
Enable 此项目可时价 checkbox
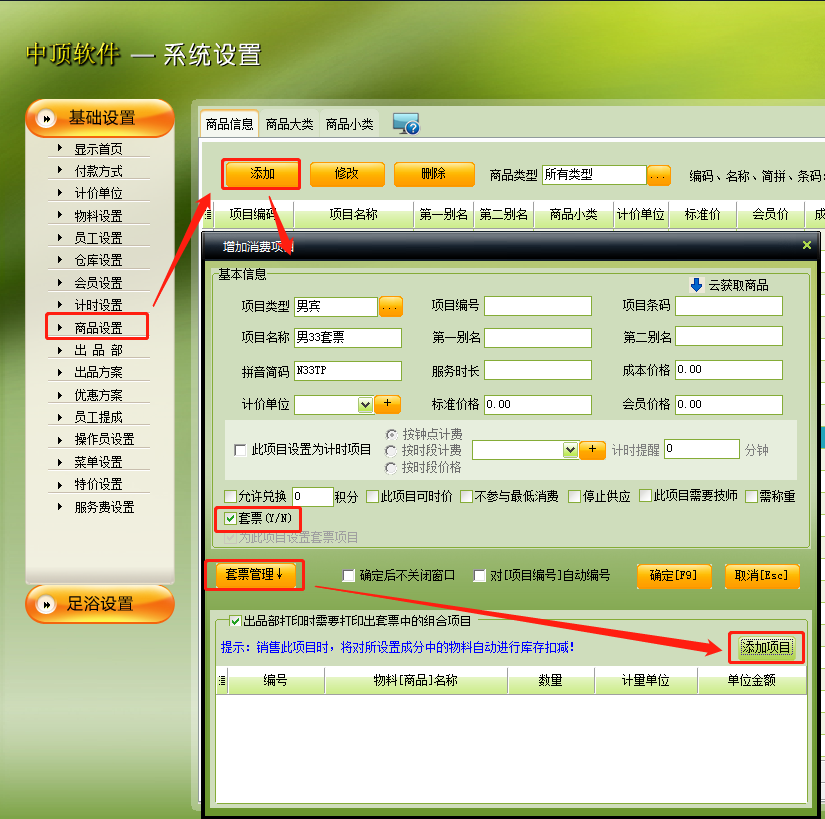coord(372,496)
